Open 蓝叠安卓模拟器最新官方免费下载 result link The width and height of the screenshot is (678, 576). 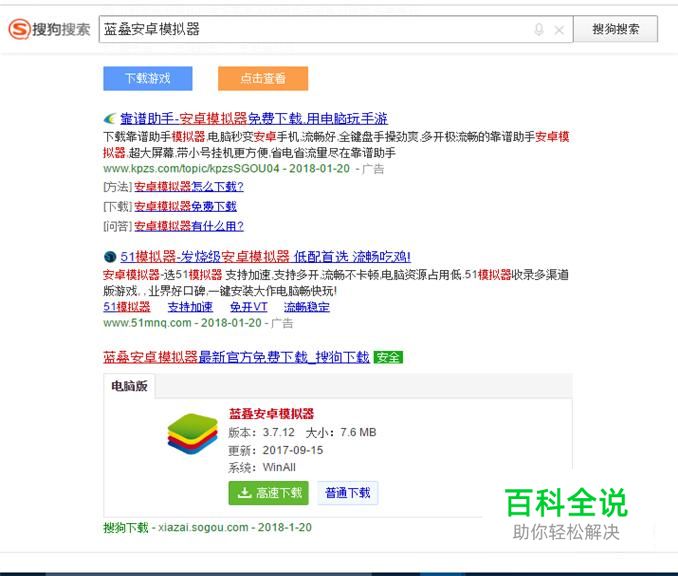click(x=236, y=357)
